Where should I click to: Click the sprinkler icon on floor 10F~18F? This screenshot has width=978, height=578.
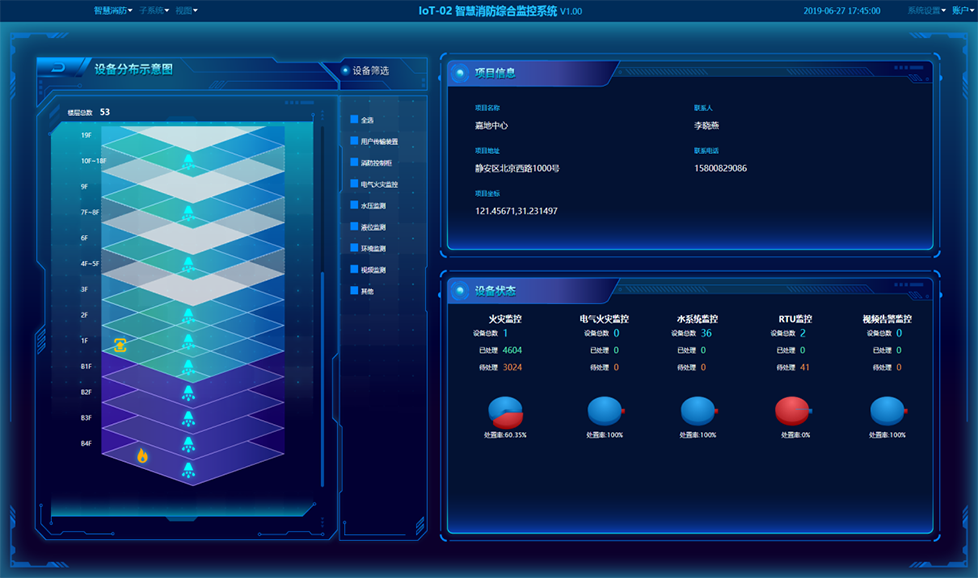tap(187, 160)
